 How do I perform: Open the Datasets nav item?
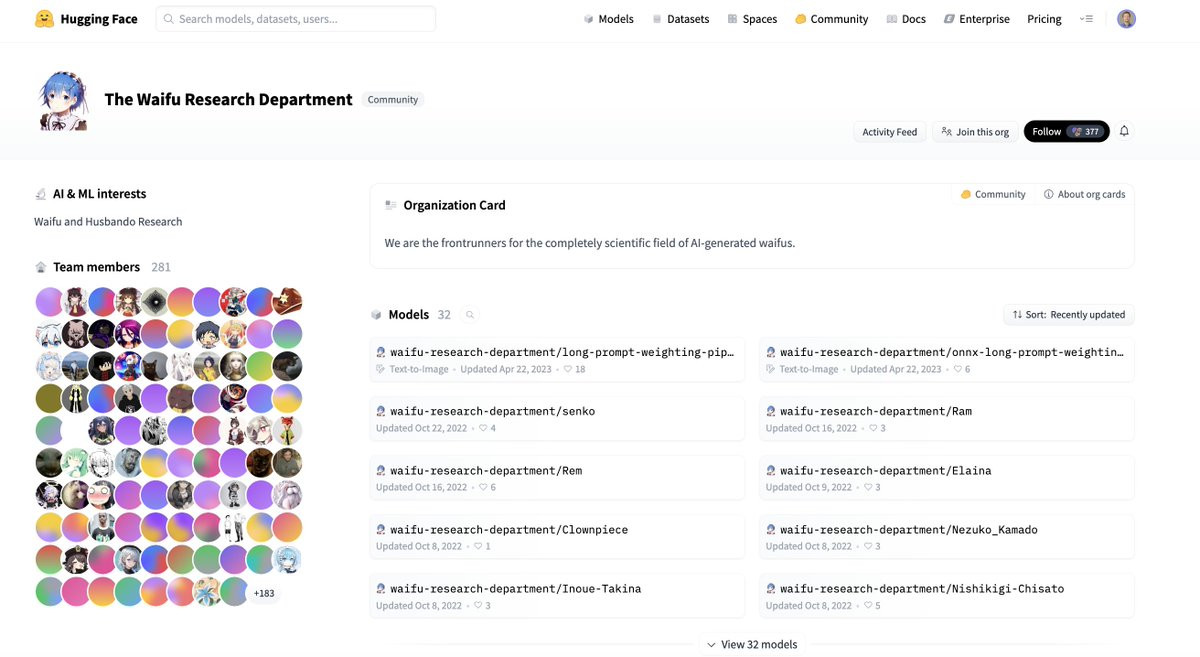point(681,19)
